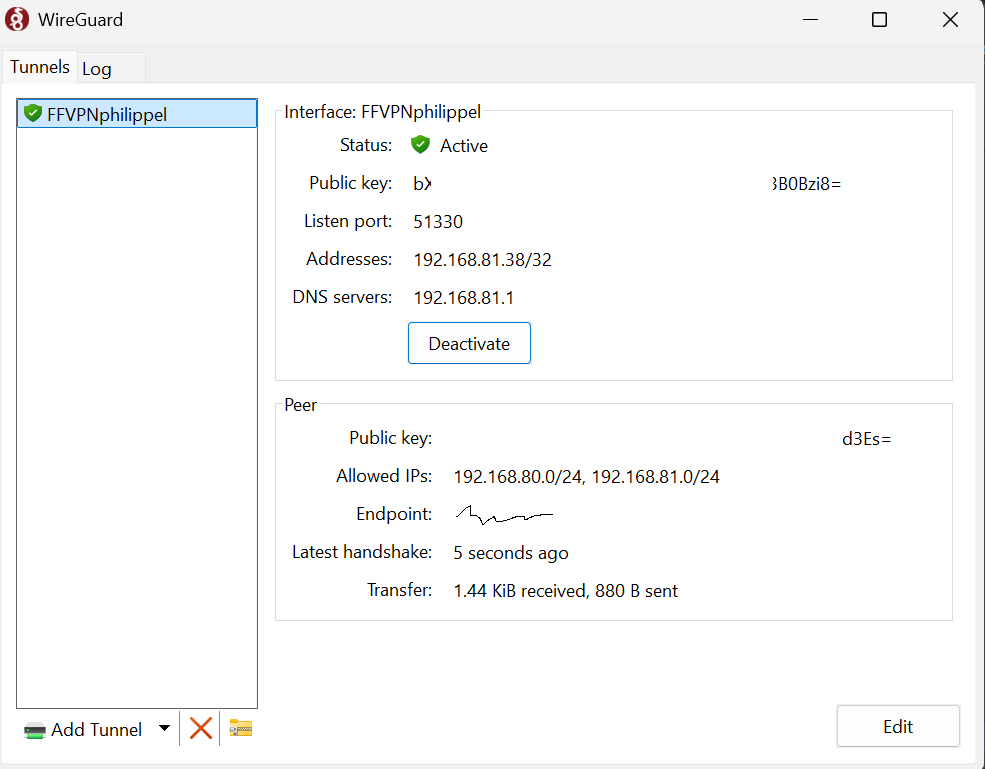The image size is (985, 769).
Task: Open the Add Tunnel dropdown arrow
Action: 164,728
